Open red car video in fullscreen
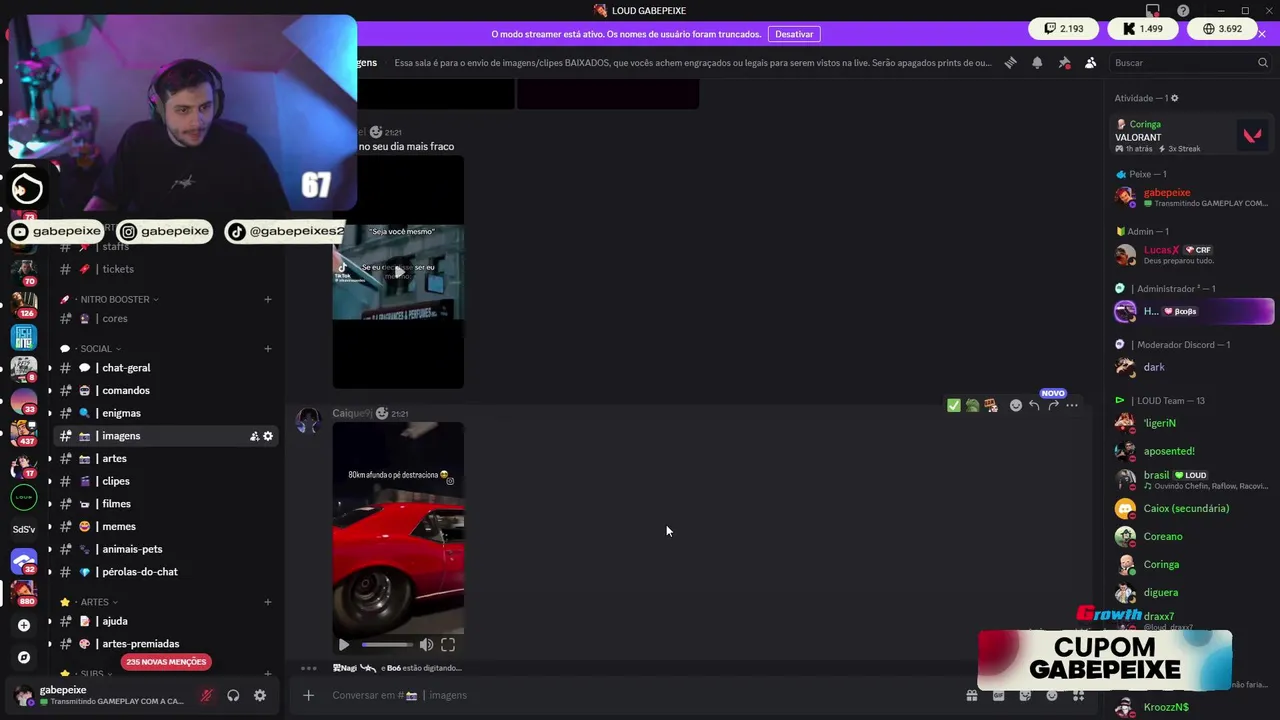 [448, 645]
